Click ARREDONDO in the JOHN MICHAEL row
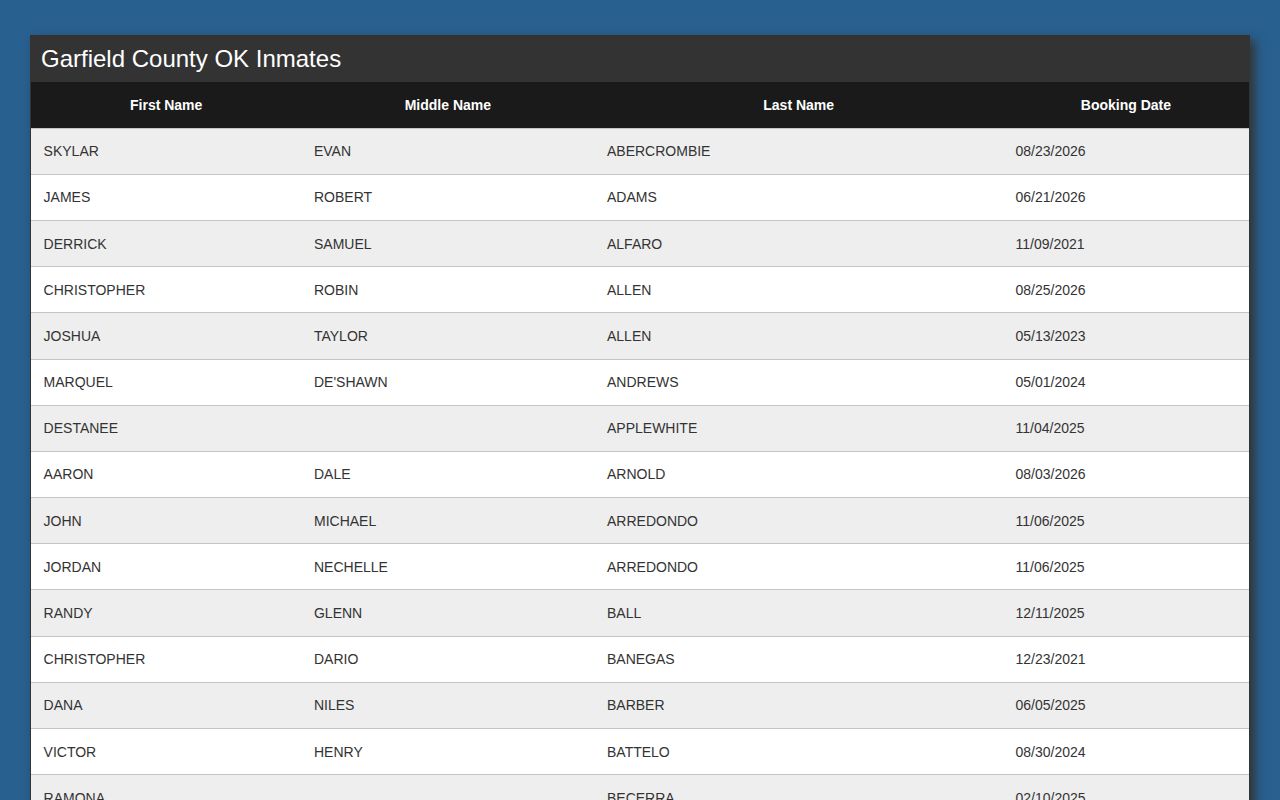 point(652,521)
